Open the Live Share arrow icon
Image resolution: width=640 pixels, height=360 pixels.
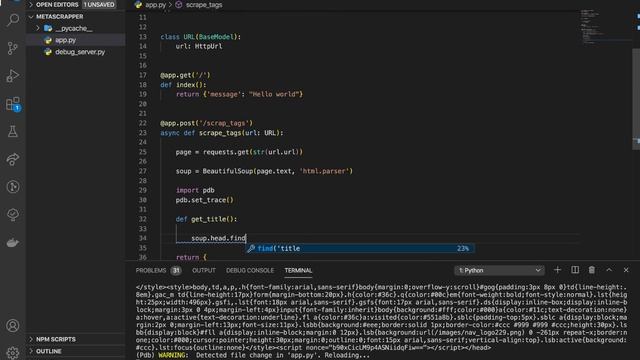(13, 159)
